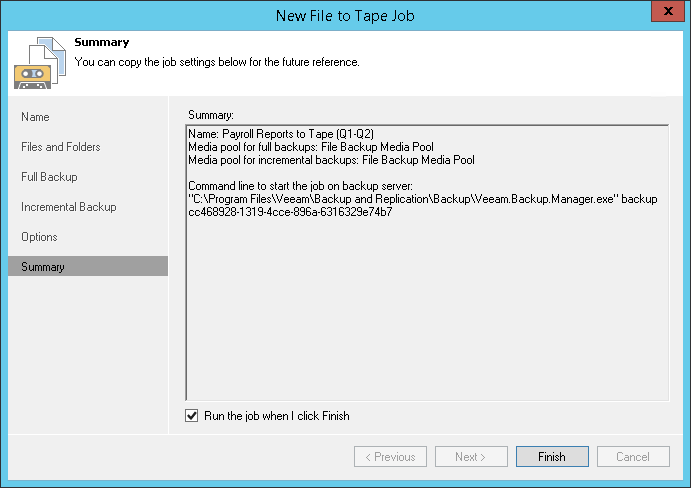
Task: Select the Incremental Backup step
Action: tap(69, 207)
